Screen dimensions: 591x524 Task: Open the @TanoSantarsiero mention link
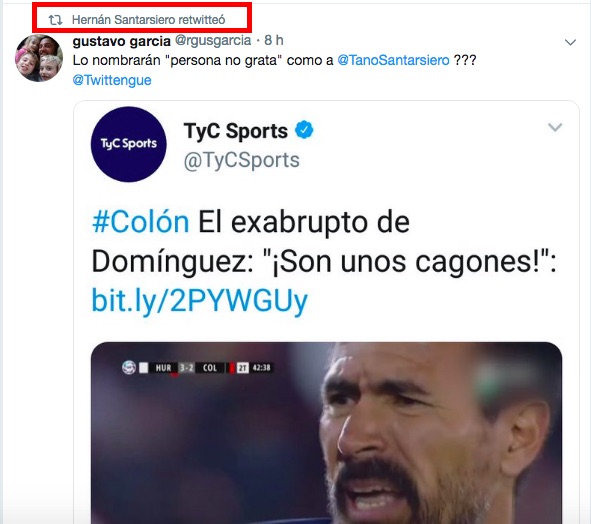pos(393,60)
